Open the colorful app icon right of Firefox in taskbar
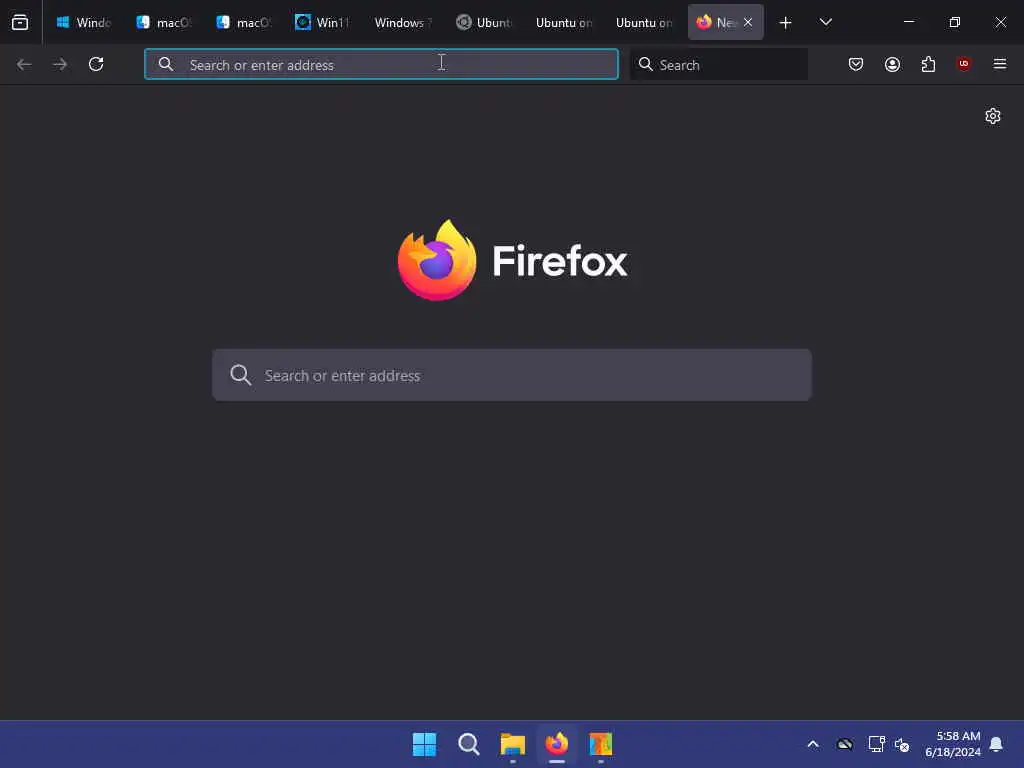This screenshot has height=768, width=1024. coord(601,744)
